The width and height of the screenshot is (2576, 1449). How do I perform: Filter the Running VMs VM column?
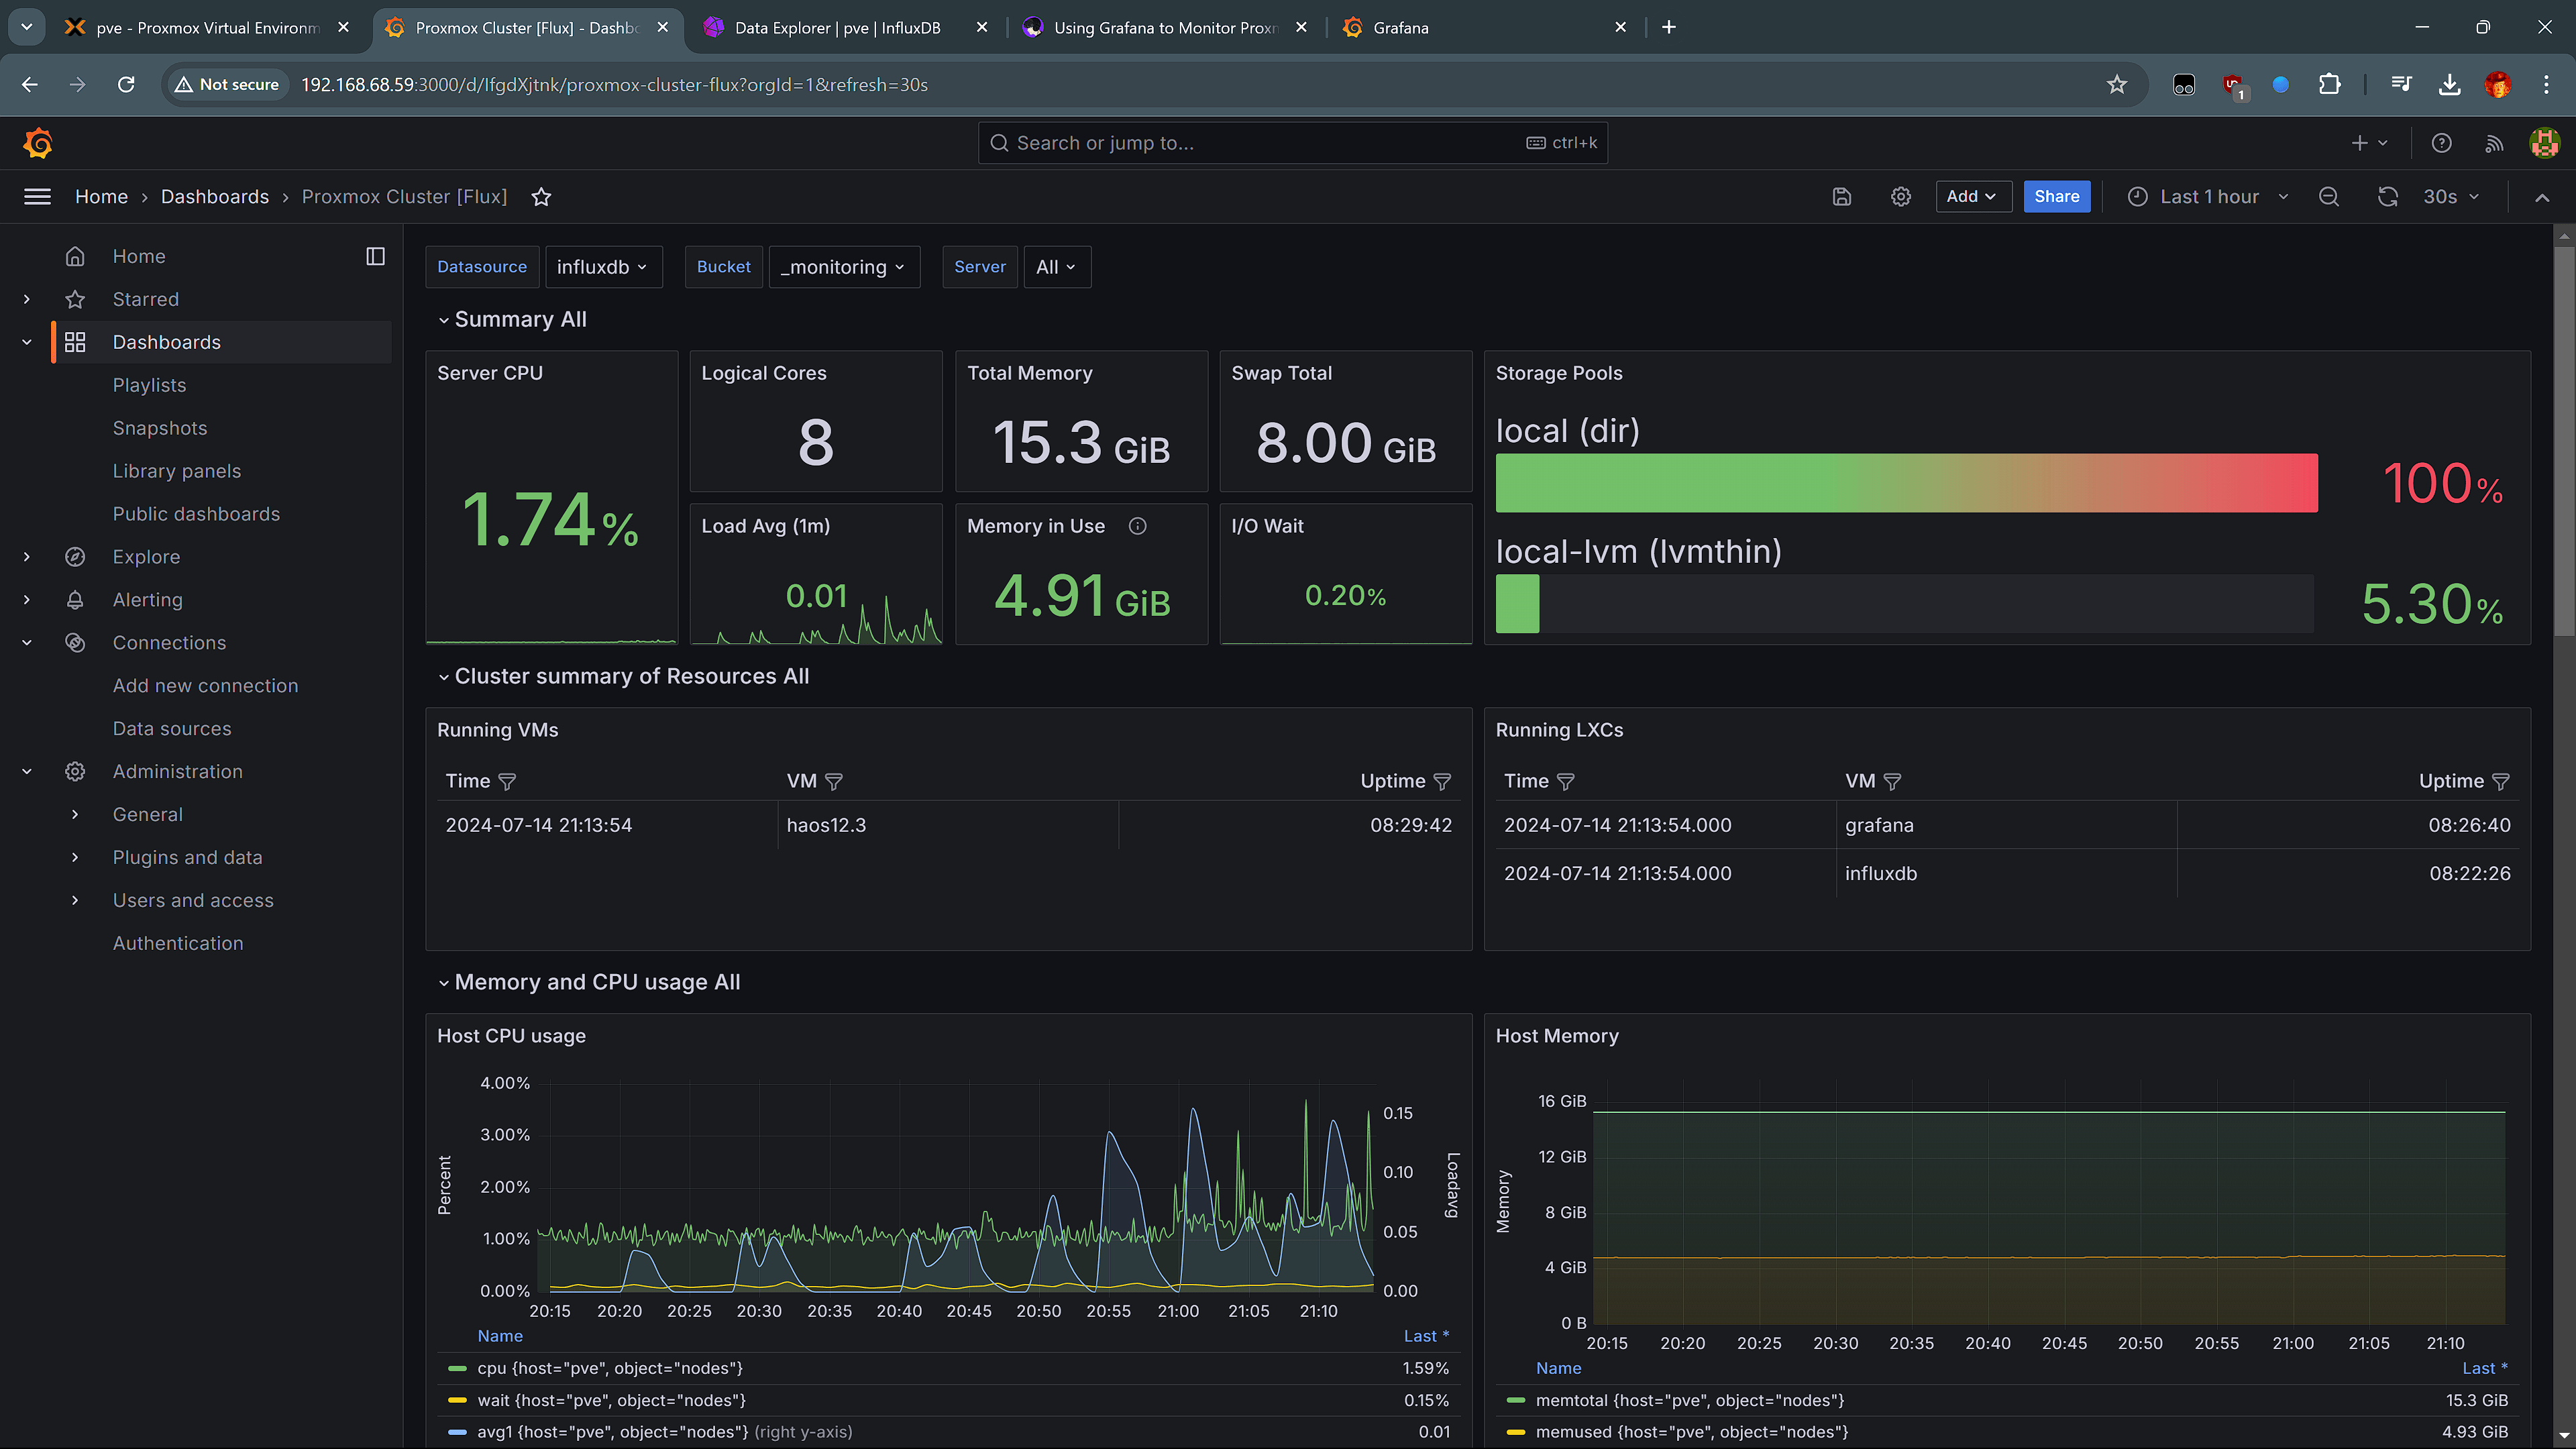[834, 782]
